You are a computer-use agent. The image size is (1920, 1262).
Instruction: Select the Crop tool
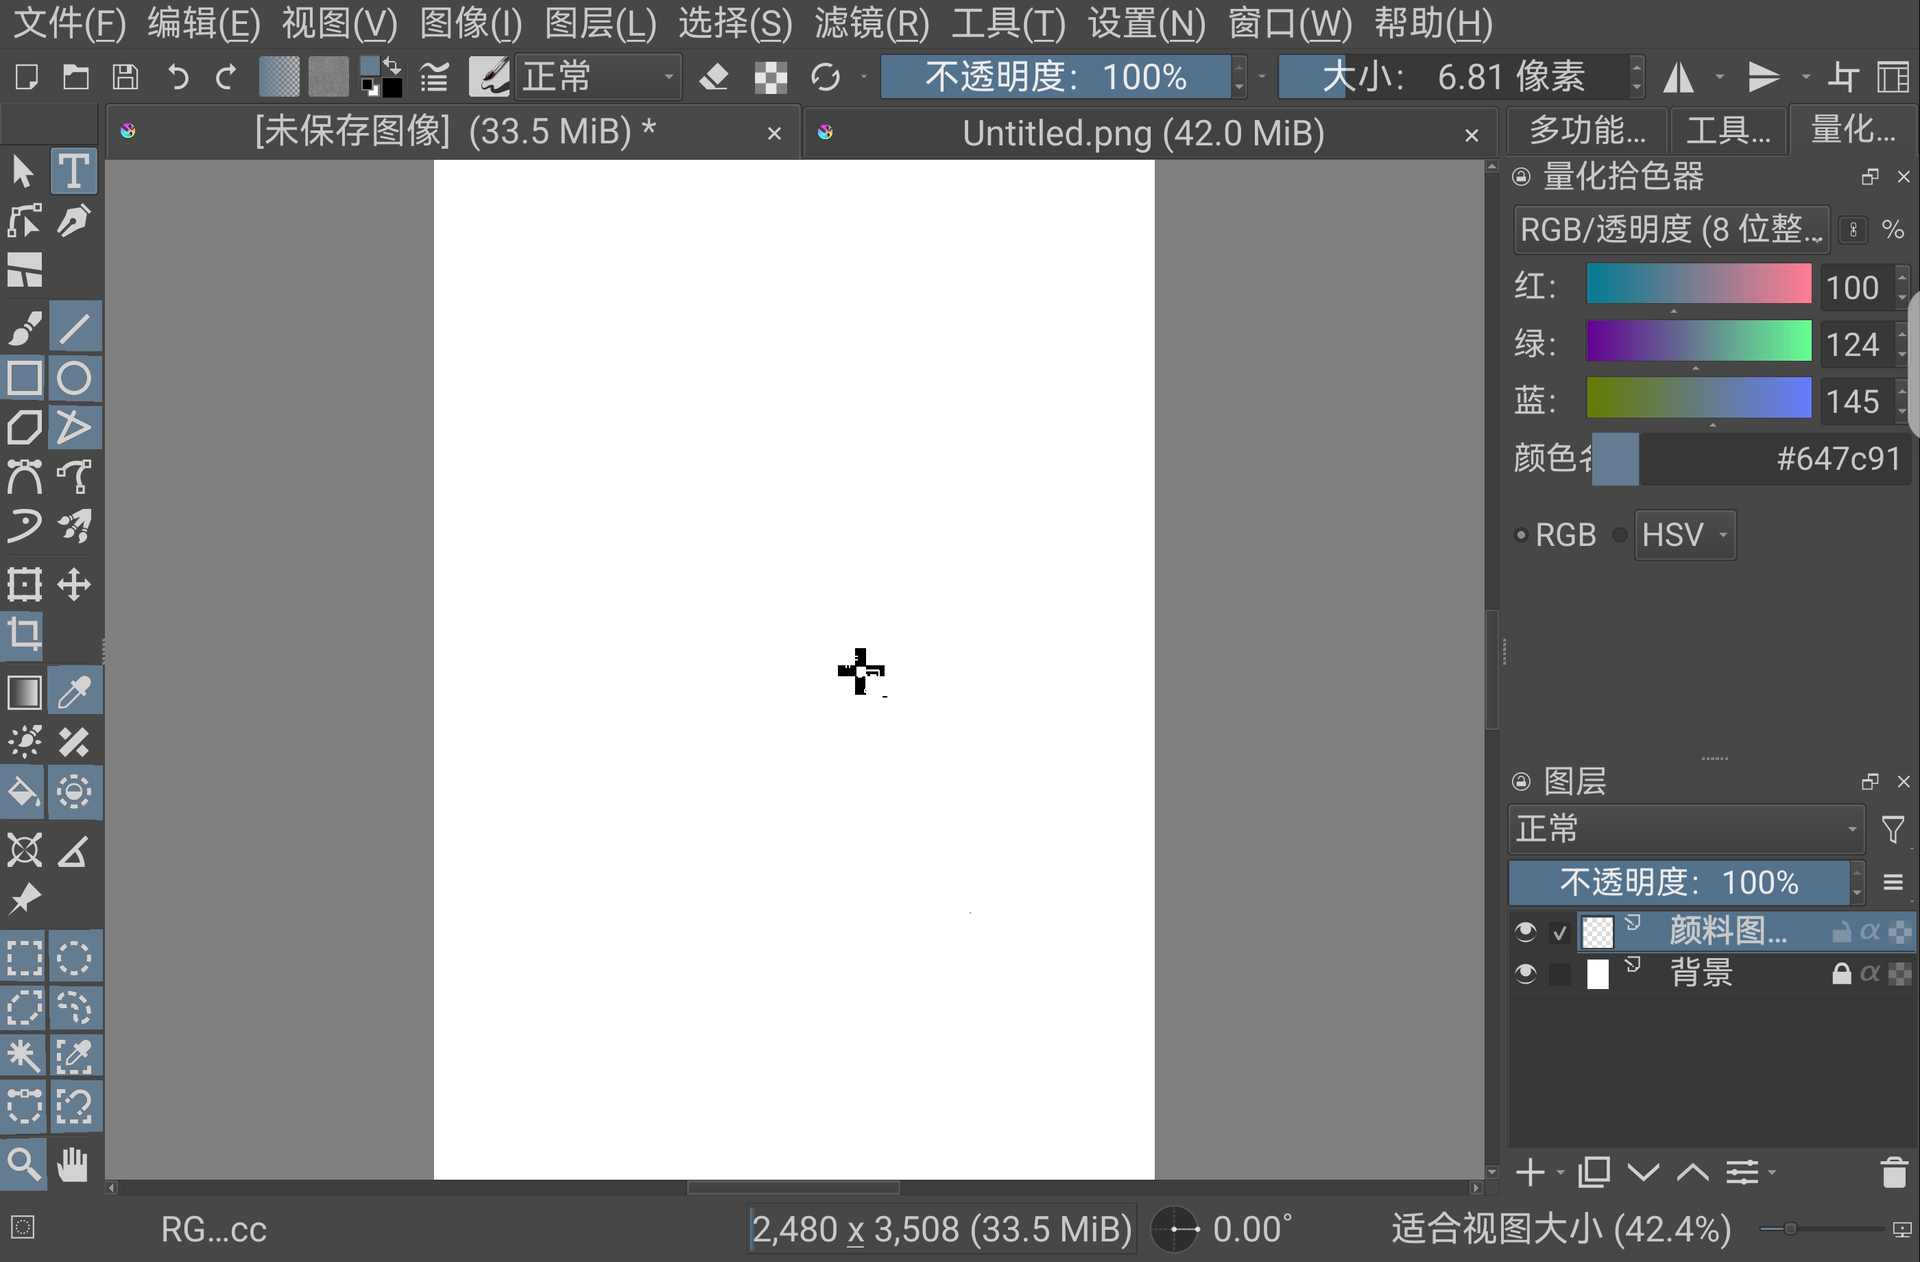(24, 634)
